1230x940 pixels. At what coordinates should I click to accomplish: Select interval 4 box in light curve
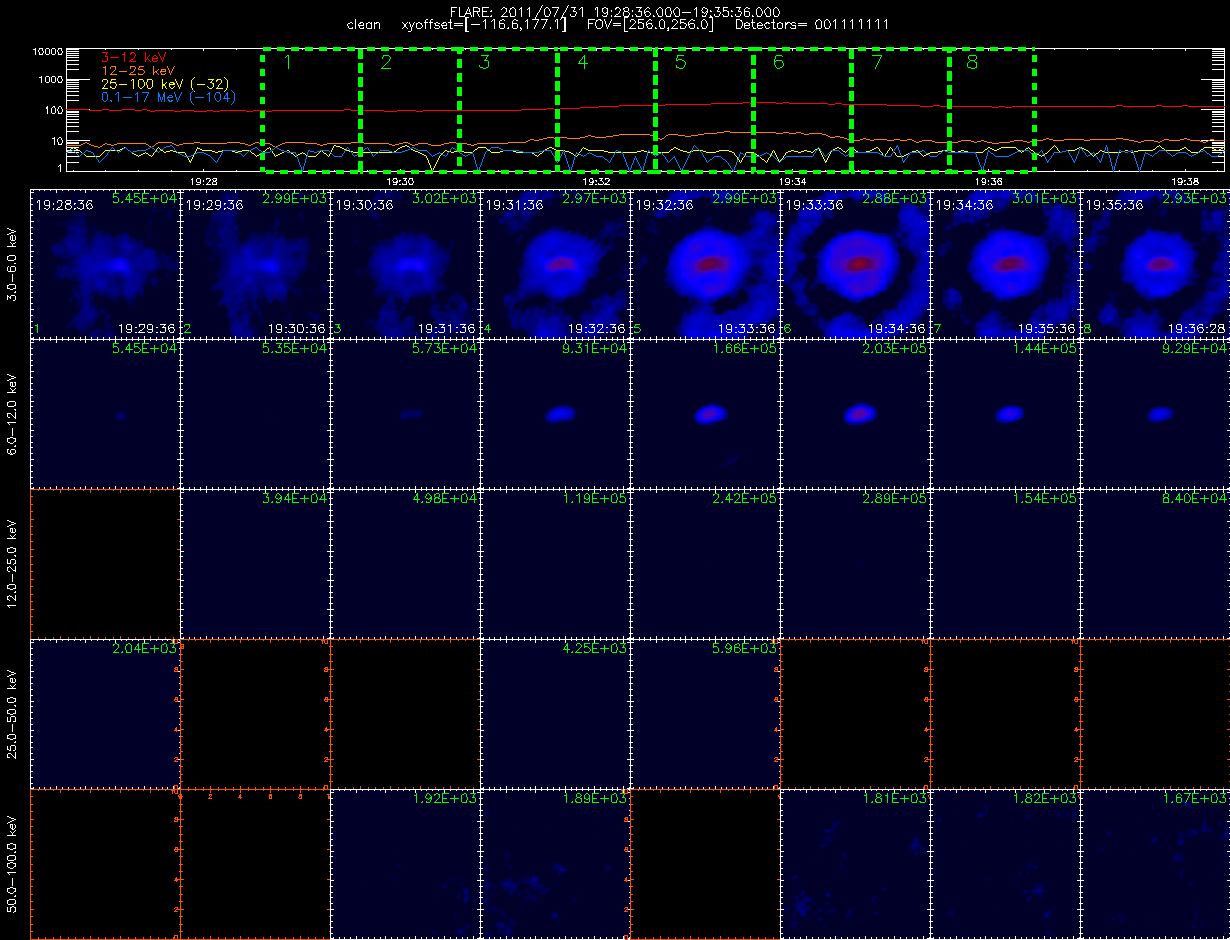[606, 110]
